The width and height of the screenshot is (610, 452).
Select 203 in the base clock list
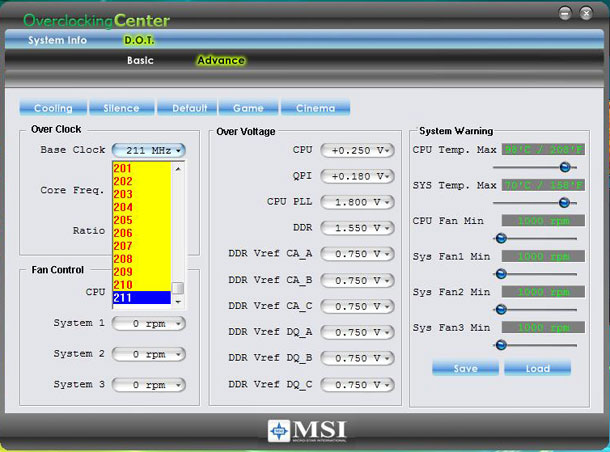[x=142, y=194]
